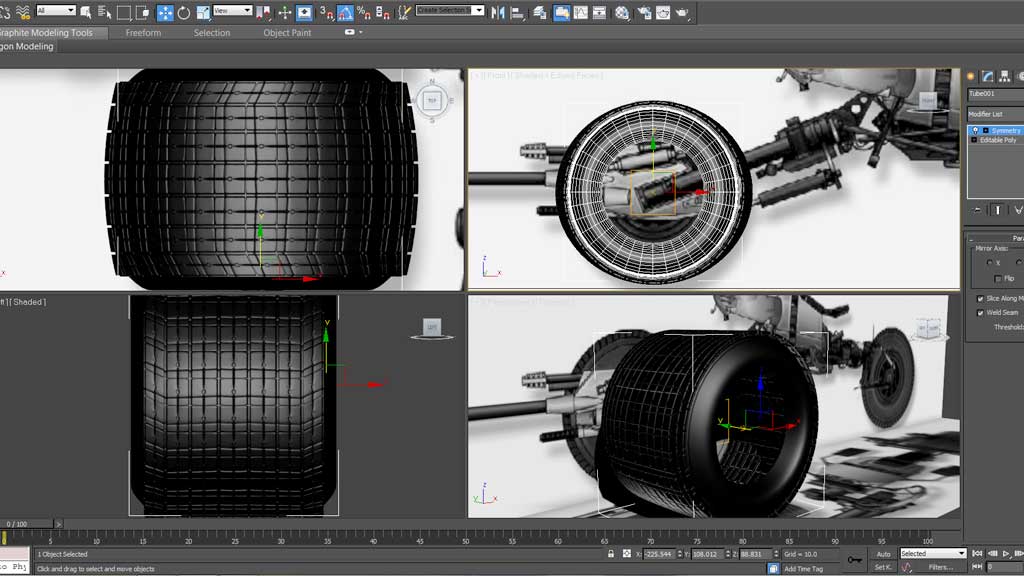Toggle the Graphite Modeling ribbon icon
Viewport: 1024px width, 576px height.
[x=561, y=12]
